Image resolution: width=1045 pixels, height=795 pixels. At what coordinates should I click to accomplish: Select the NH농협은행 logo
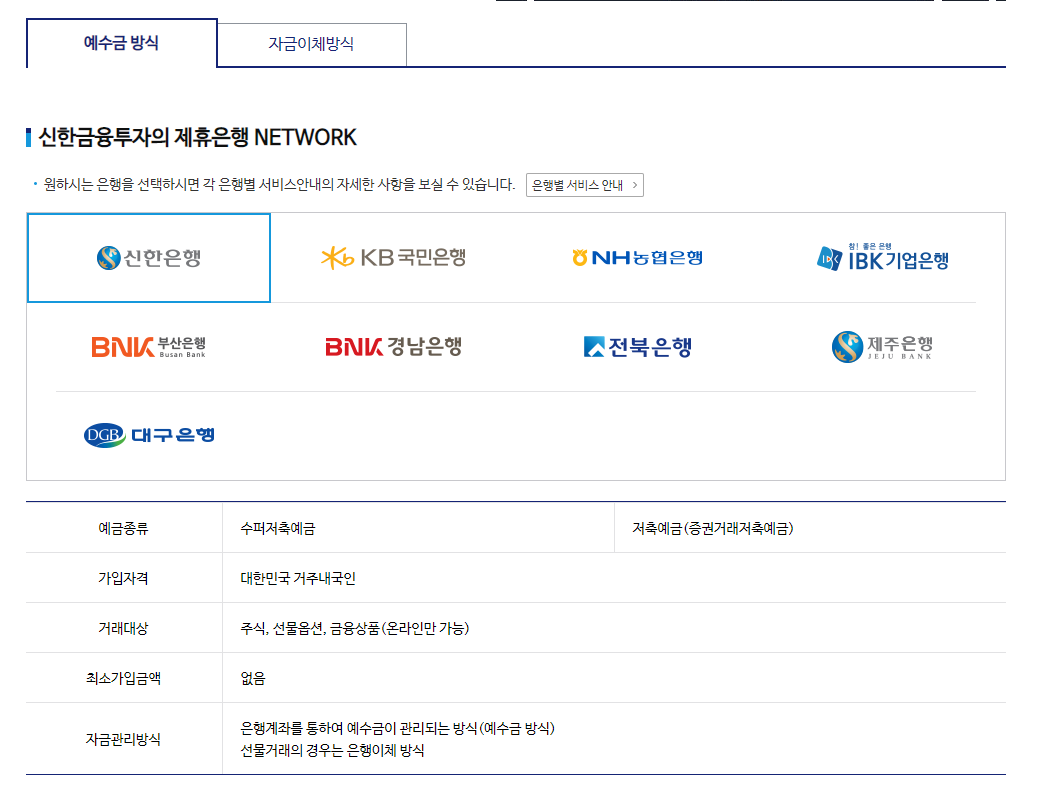point(637,257)
